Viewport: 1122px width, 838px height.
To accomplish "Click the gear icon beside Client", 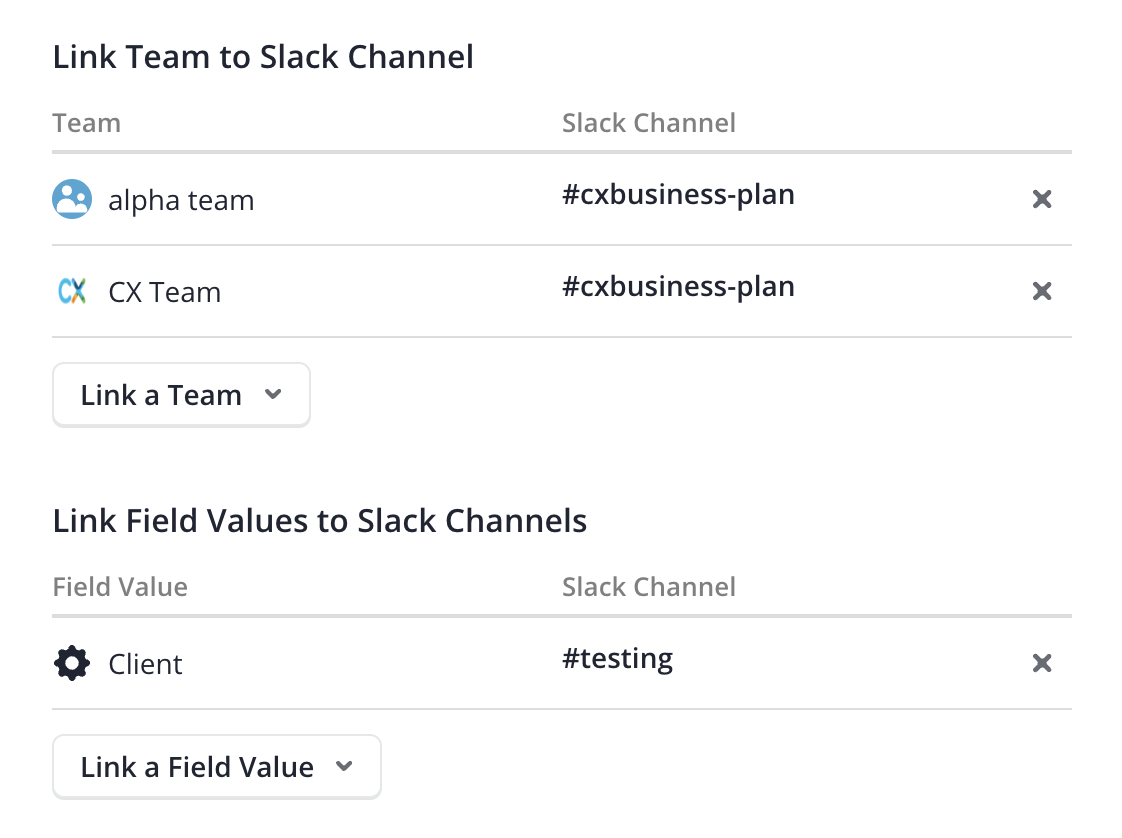I will (x=72, y=663).
